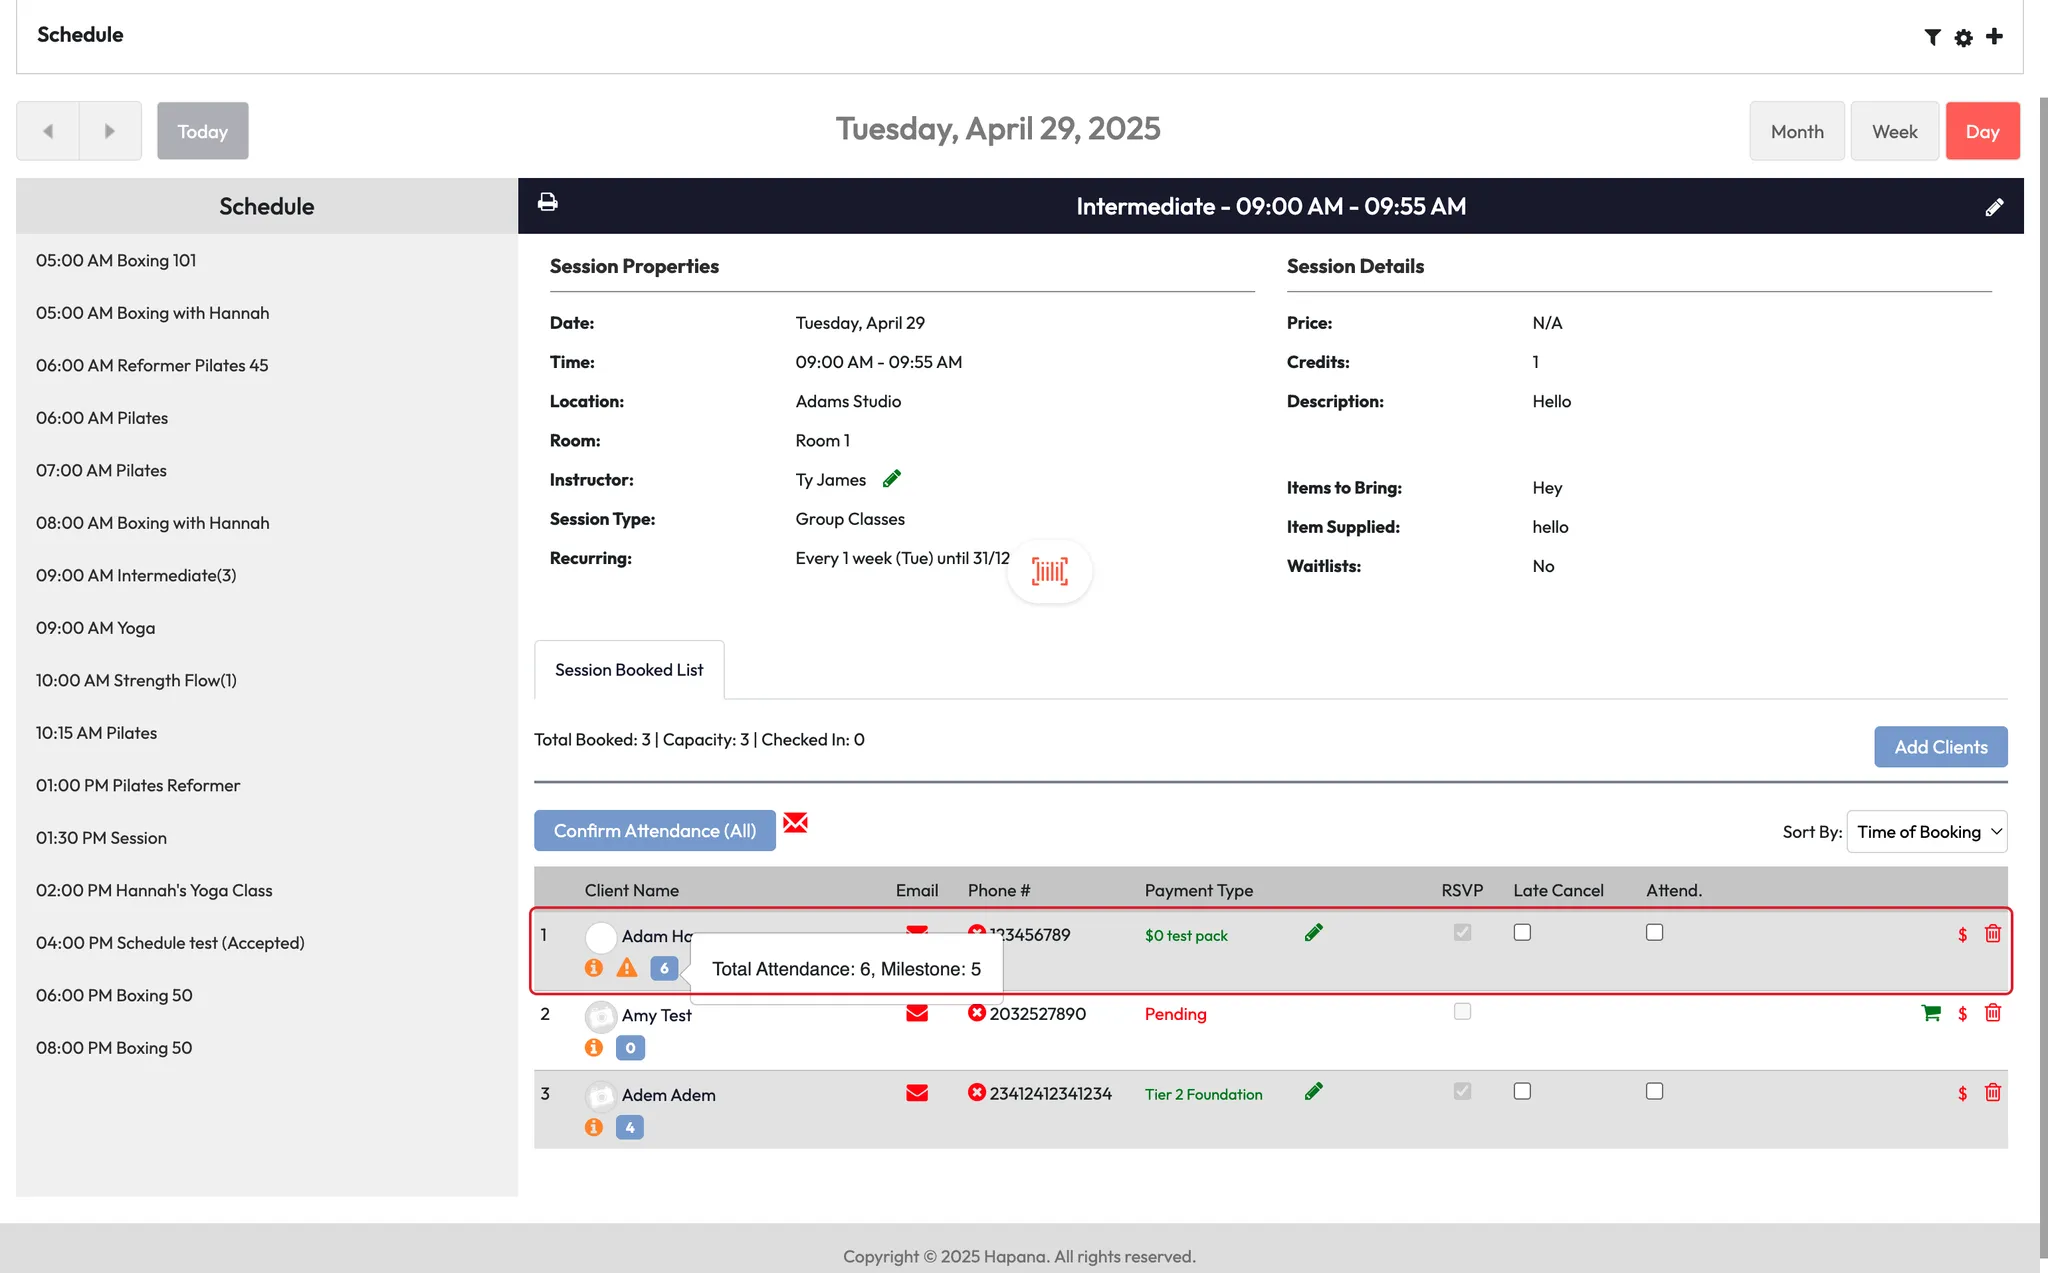Open schedule settings gear icon
Screen dimensions: 2048x1273
click(1963, 37)
